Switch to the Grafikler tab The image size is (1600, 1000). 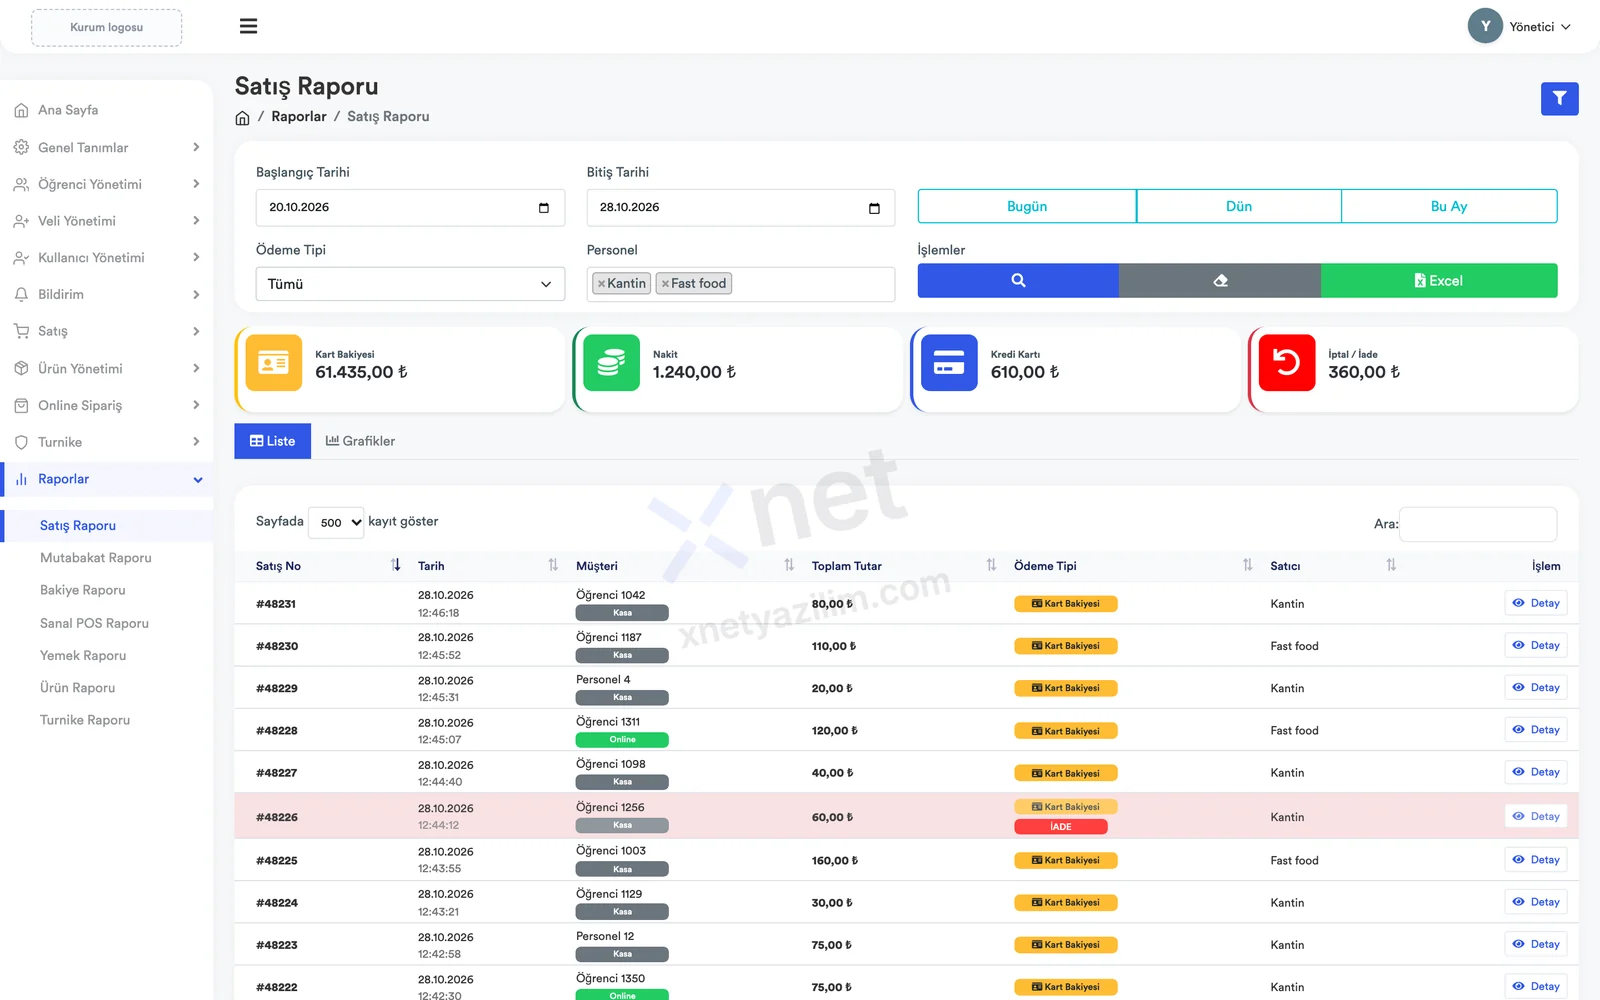pos(360,441)
